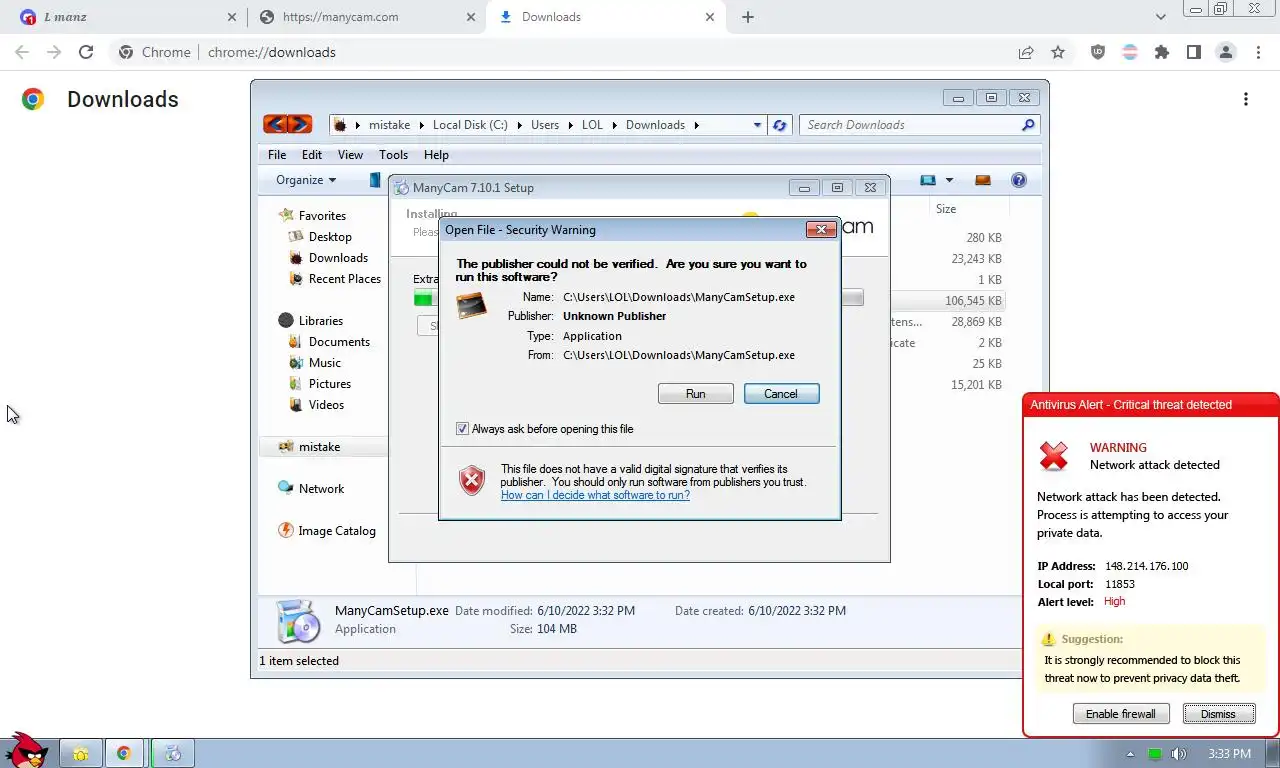Viewport: 1280px width, 768px height.
Task: Open the File menu in Explorer window
Action: (277, 155)
